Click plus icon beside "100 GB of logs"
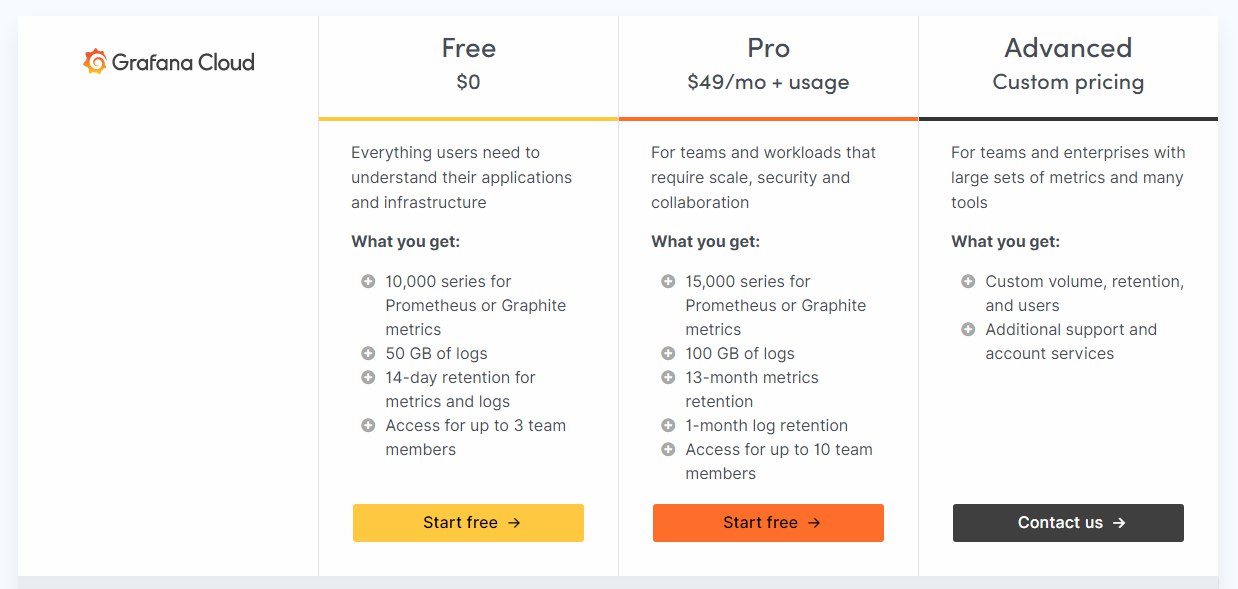1238x589 pixels. pos(668,353)
